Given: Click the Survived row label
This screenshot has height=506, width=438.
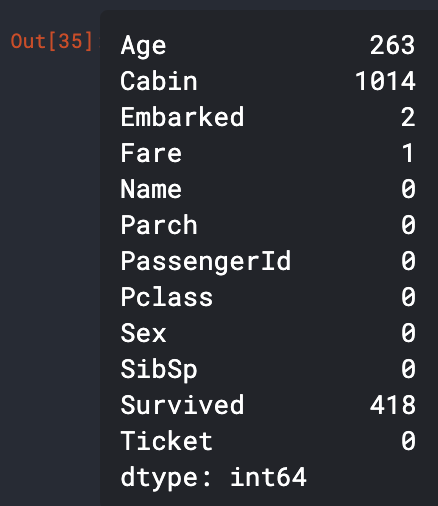Looking at the screenshot, I should (182, 405).
